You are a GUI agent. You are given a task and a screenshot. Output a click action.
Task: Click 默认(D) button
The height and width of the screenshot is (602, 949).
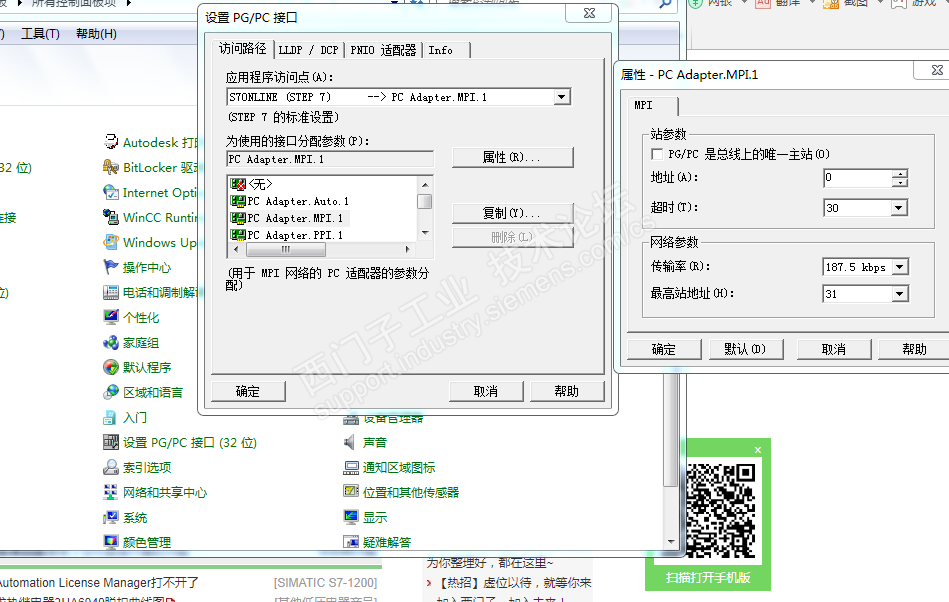pos(746,349)
